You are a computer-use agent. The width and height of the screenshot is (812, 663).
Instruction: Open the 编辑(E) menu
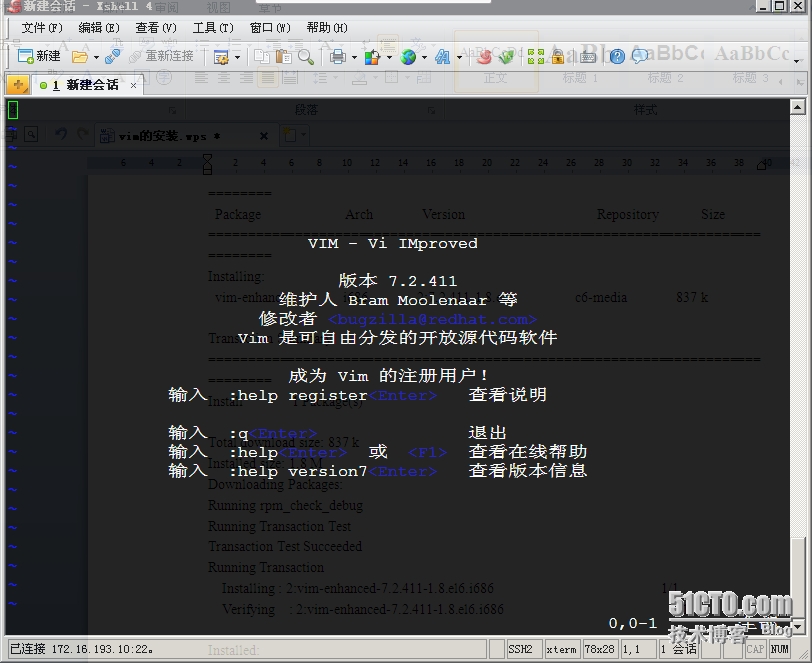point(99,27)
